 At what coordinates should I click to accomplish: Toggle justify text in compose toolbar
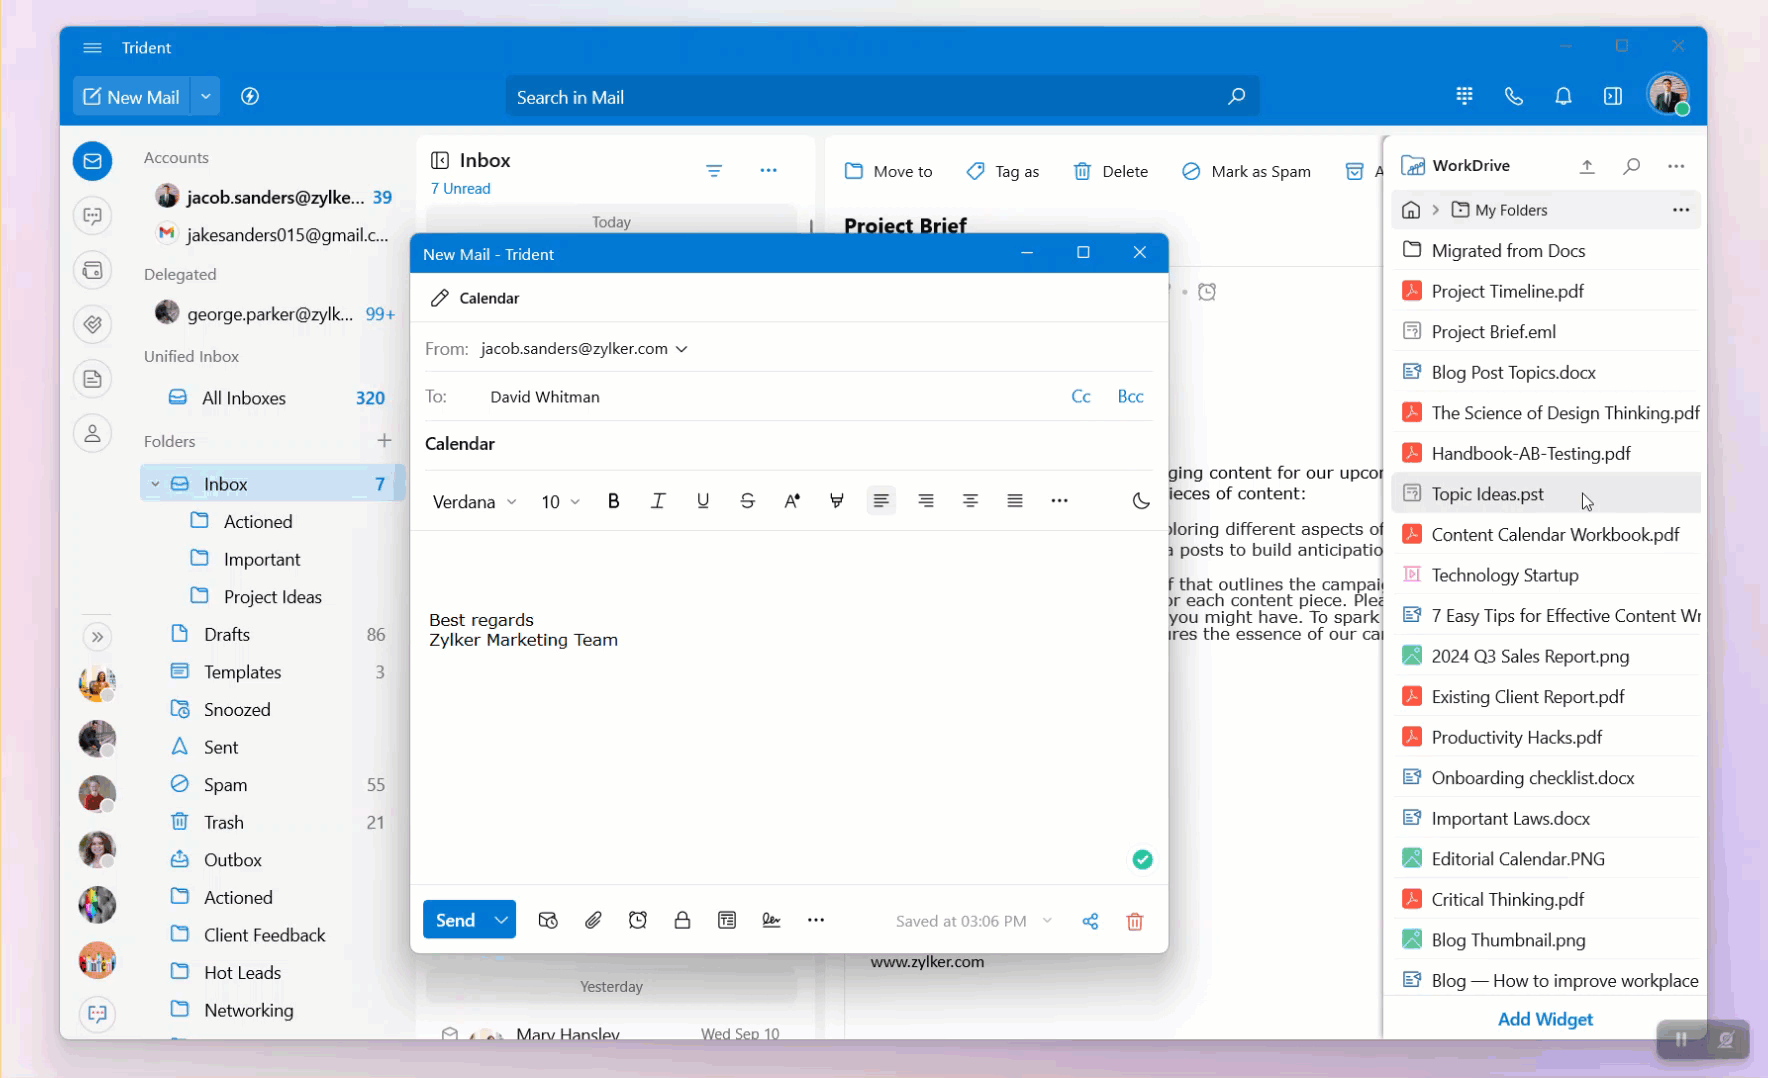click(1015, 501)
